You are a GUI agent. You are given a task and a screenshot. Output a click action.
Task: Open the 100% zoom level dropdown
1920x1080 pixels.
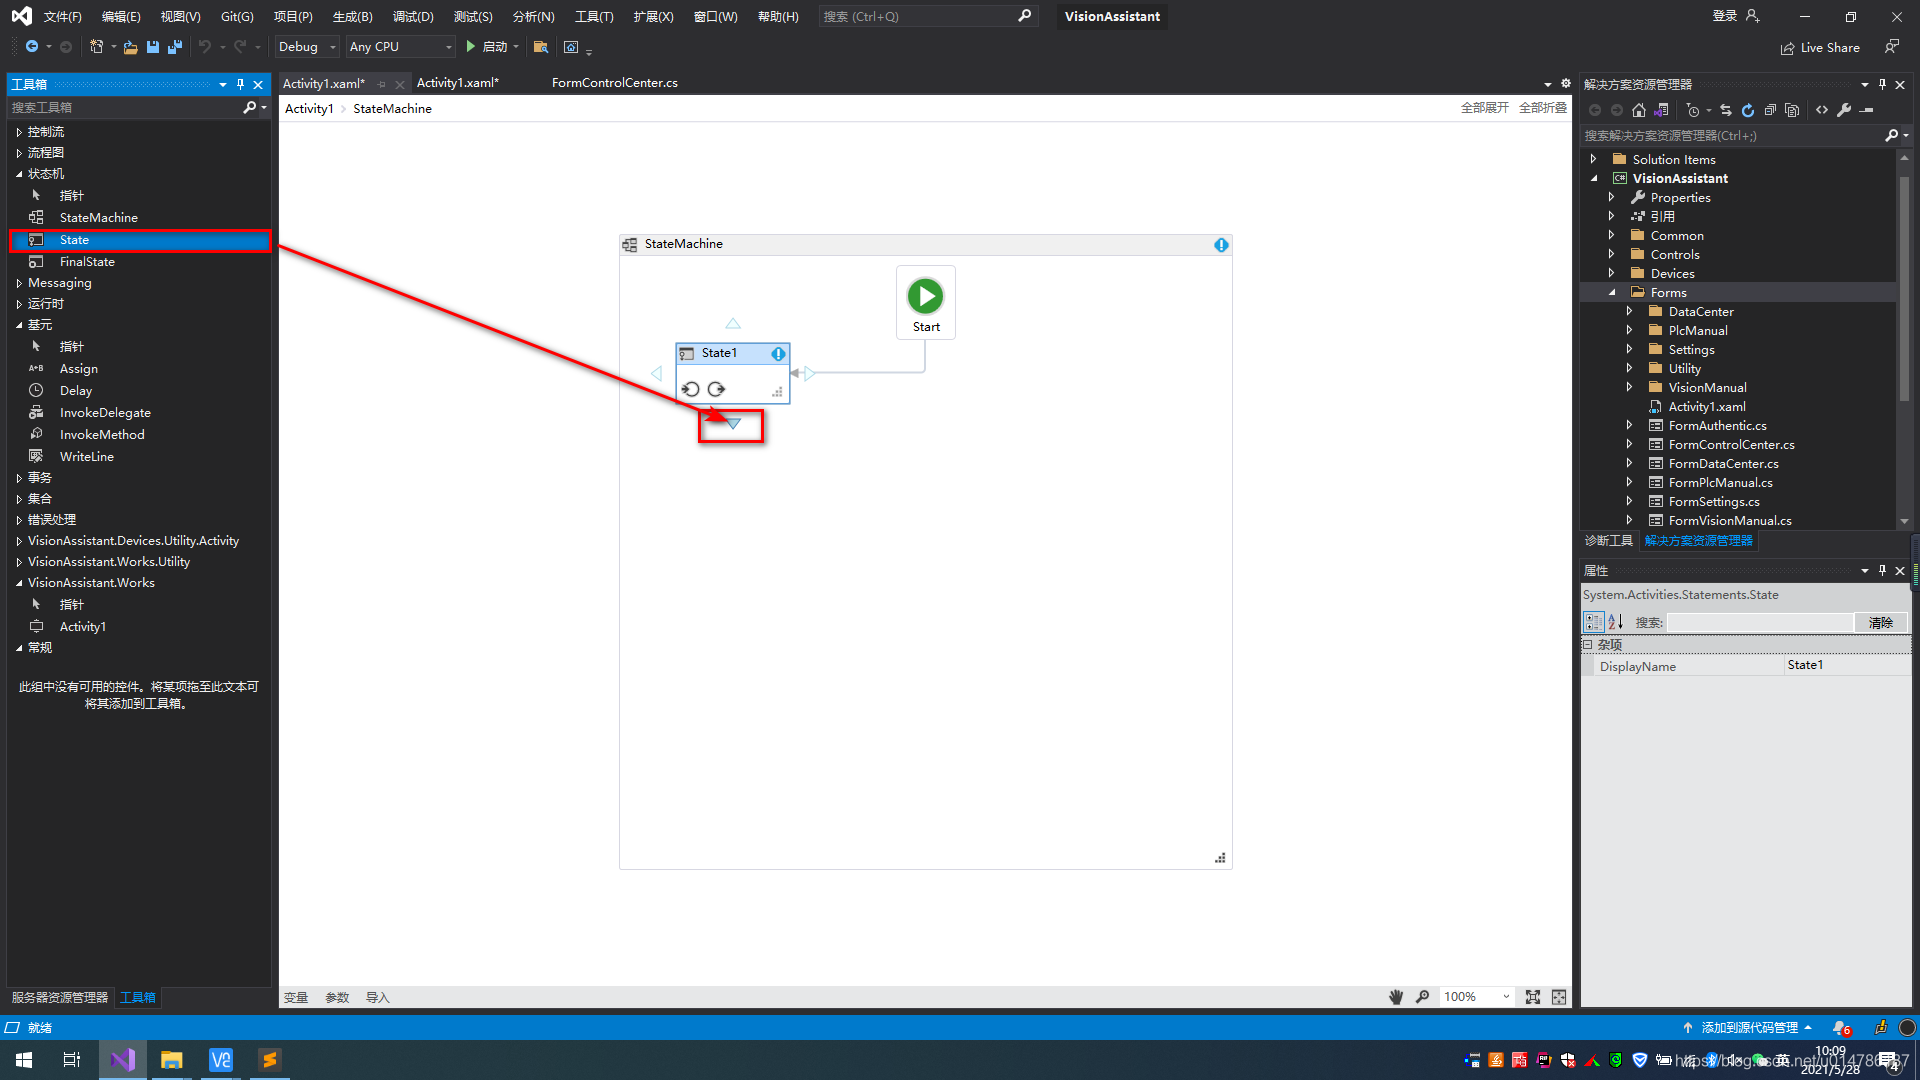pos(1506,997)
